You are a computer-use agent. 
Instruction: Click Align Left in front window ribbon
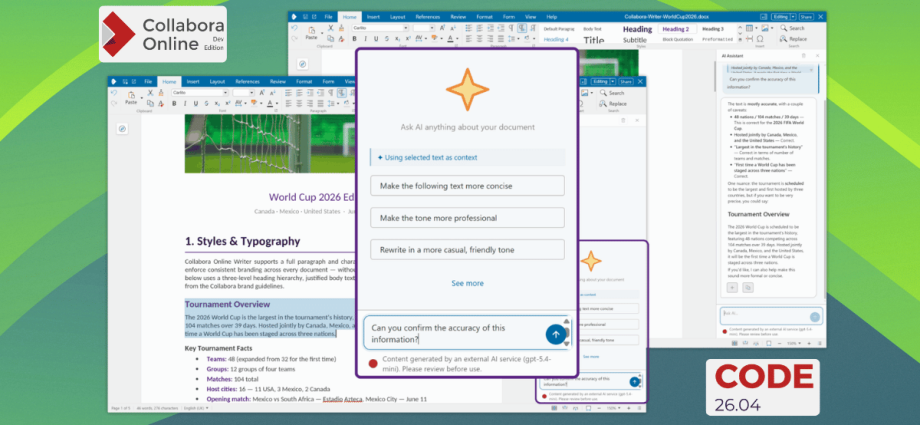[288, 103]
